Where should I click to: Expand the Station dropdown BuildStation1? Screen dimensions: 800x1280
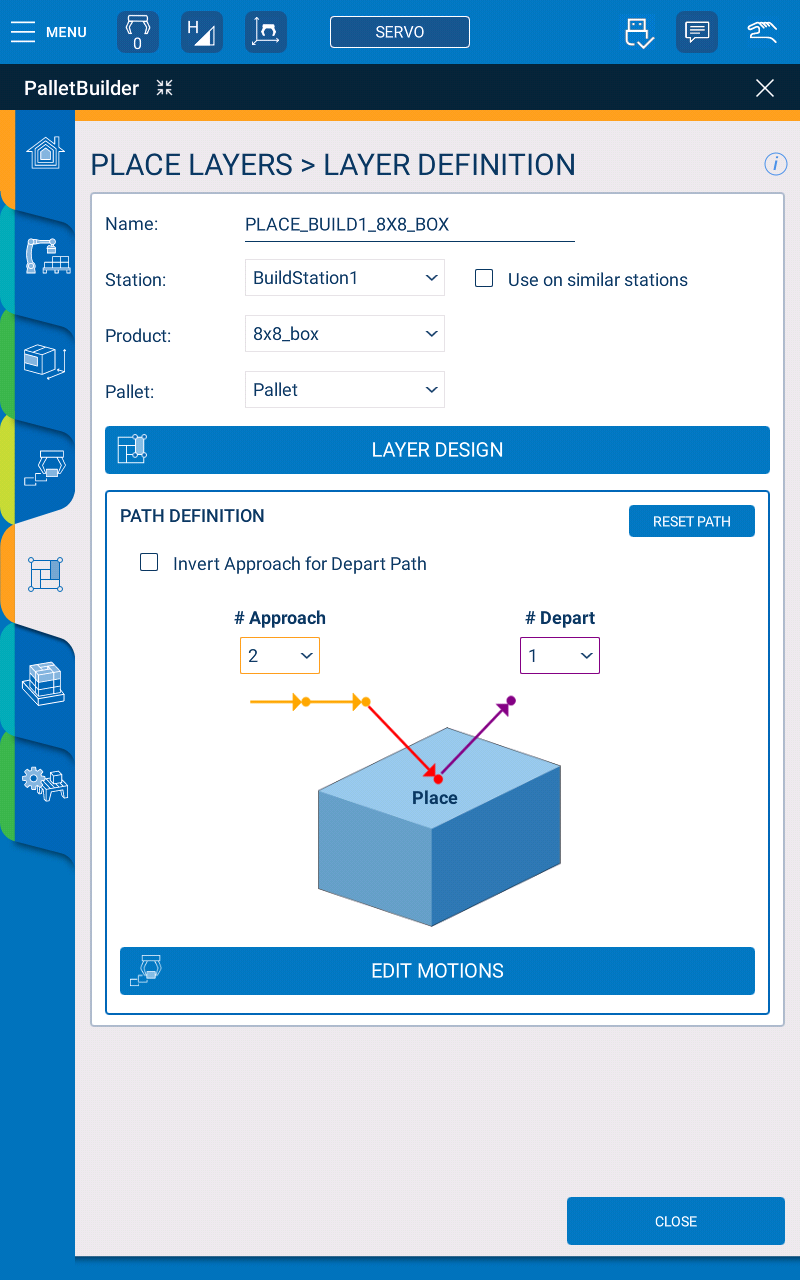[344, 278]
